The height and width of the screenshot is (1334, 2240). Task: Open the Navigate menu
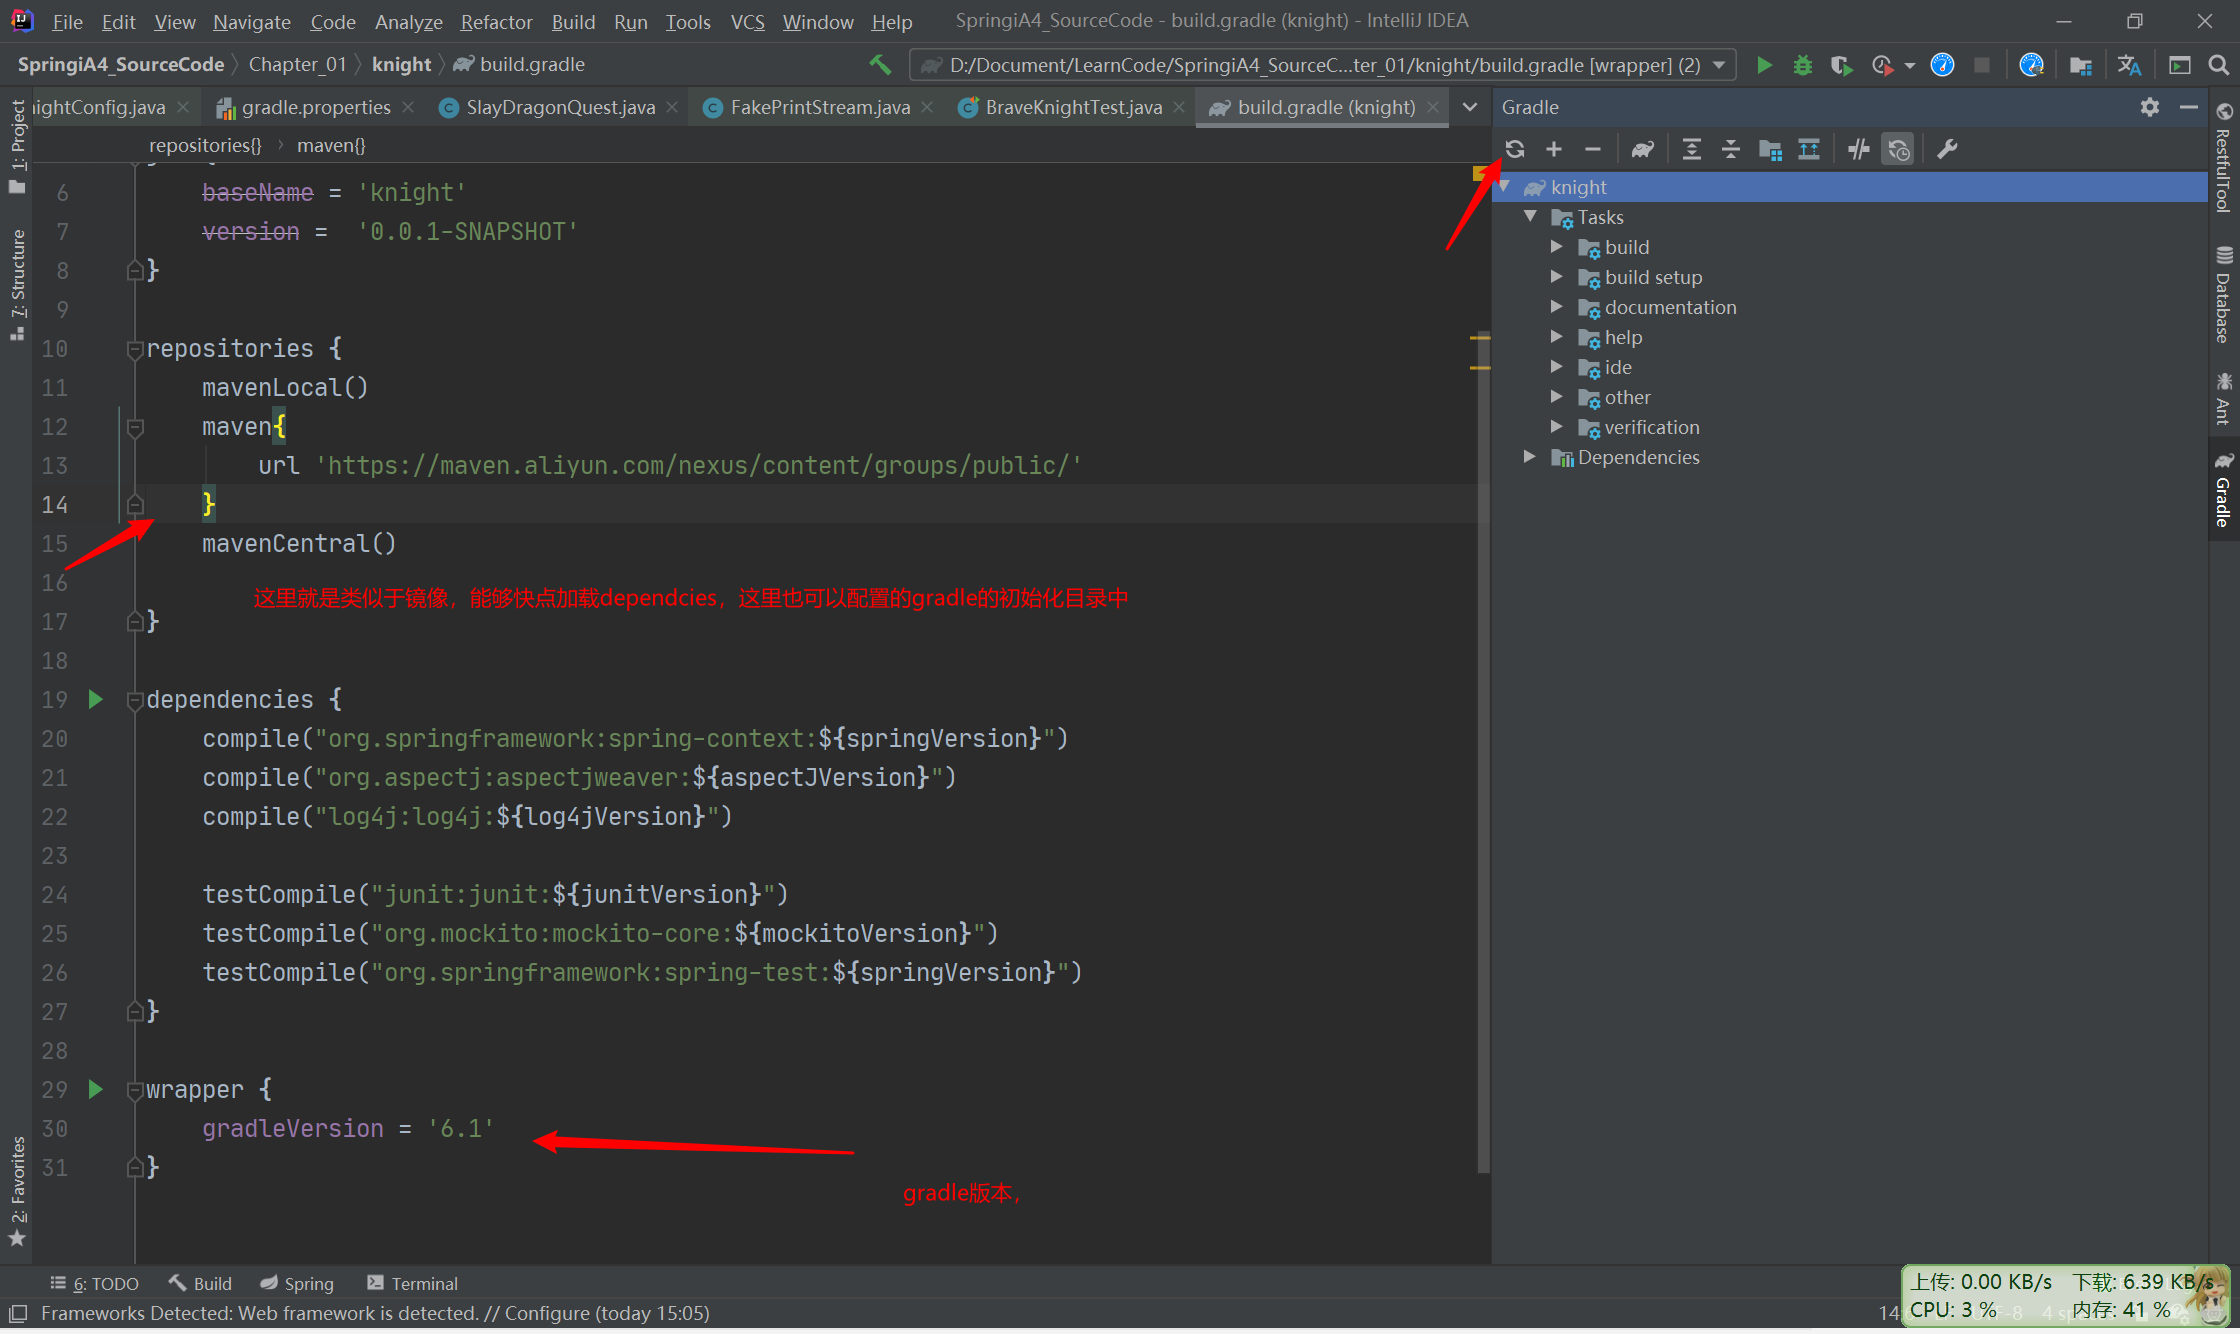pos(252,21)
